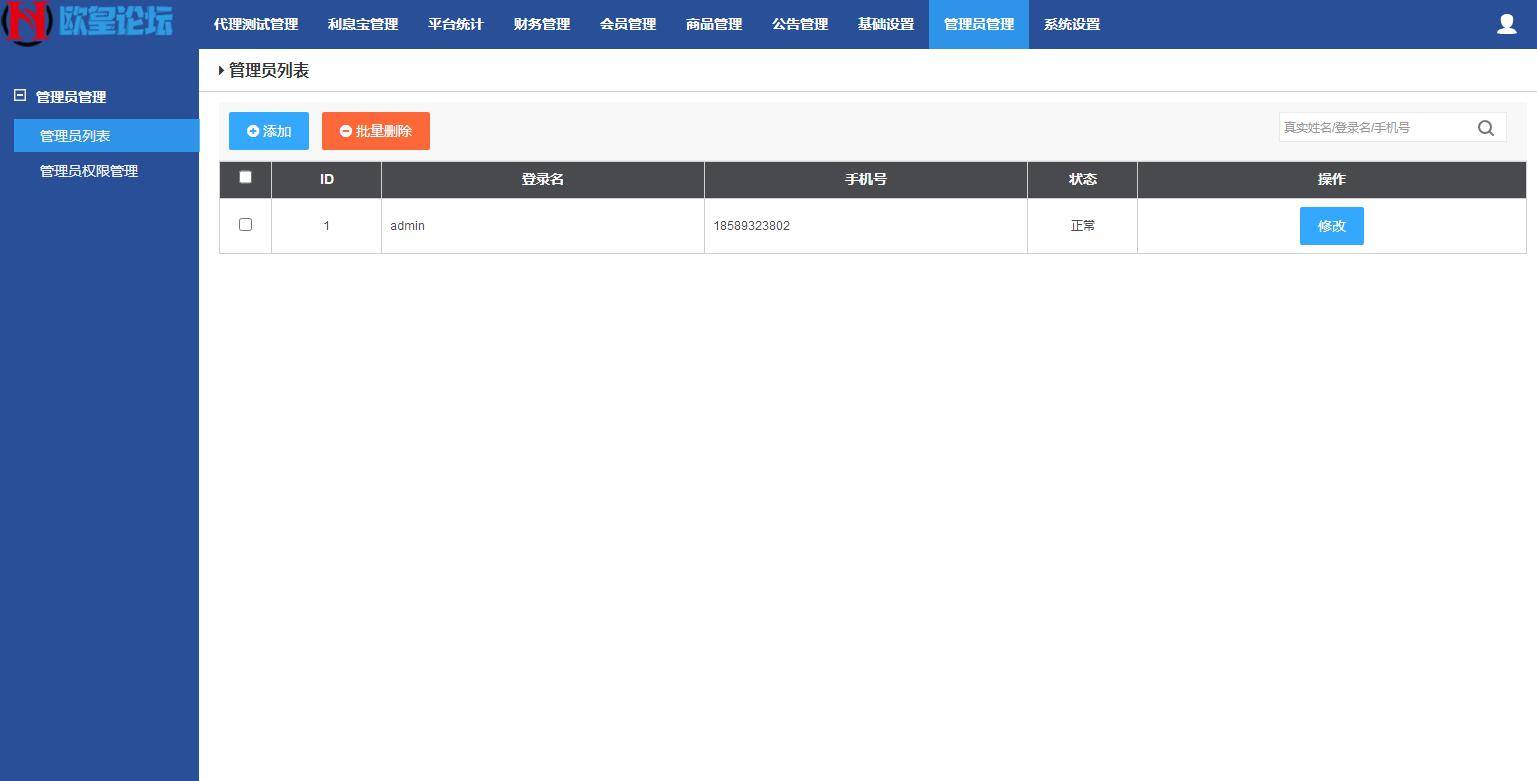
Task: Select 管理员权限管理 in the sidebar
Action: coord(90,170)
